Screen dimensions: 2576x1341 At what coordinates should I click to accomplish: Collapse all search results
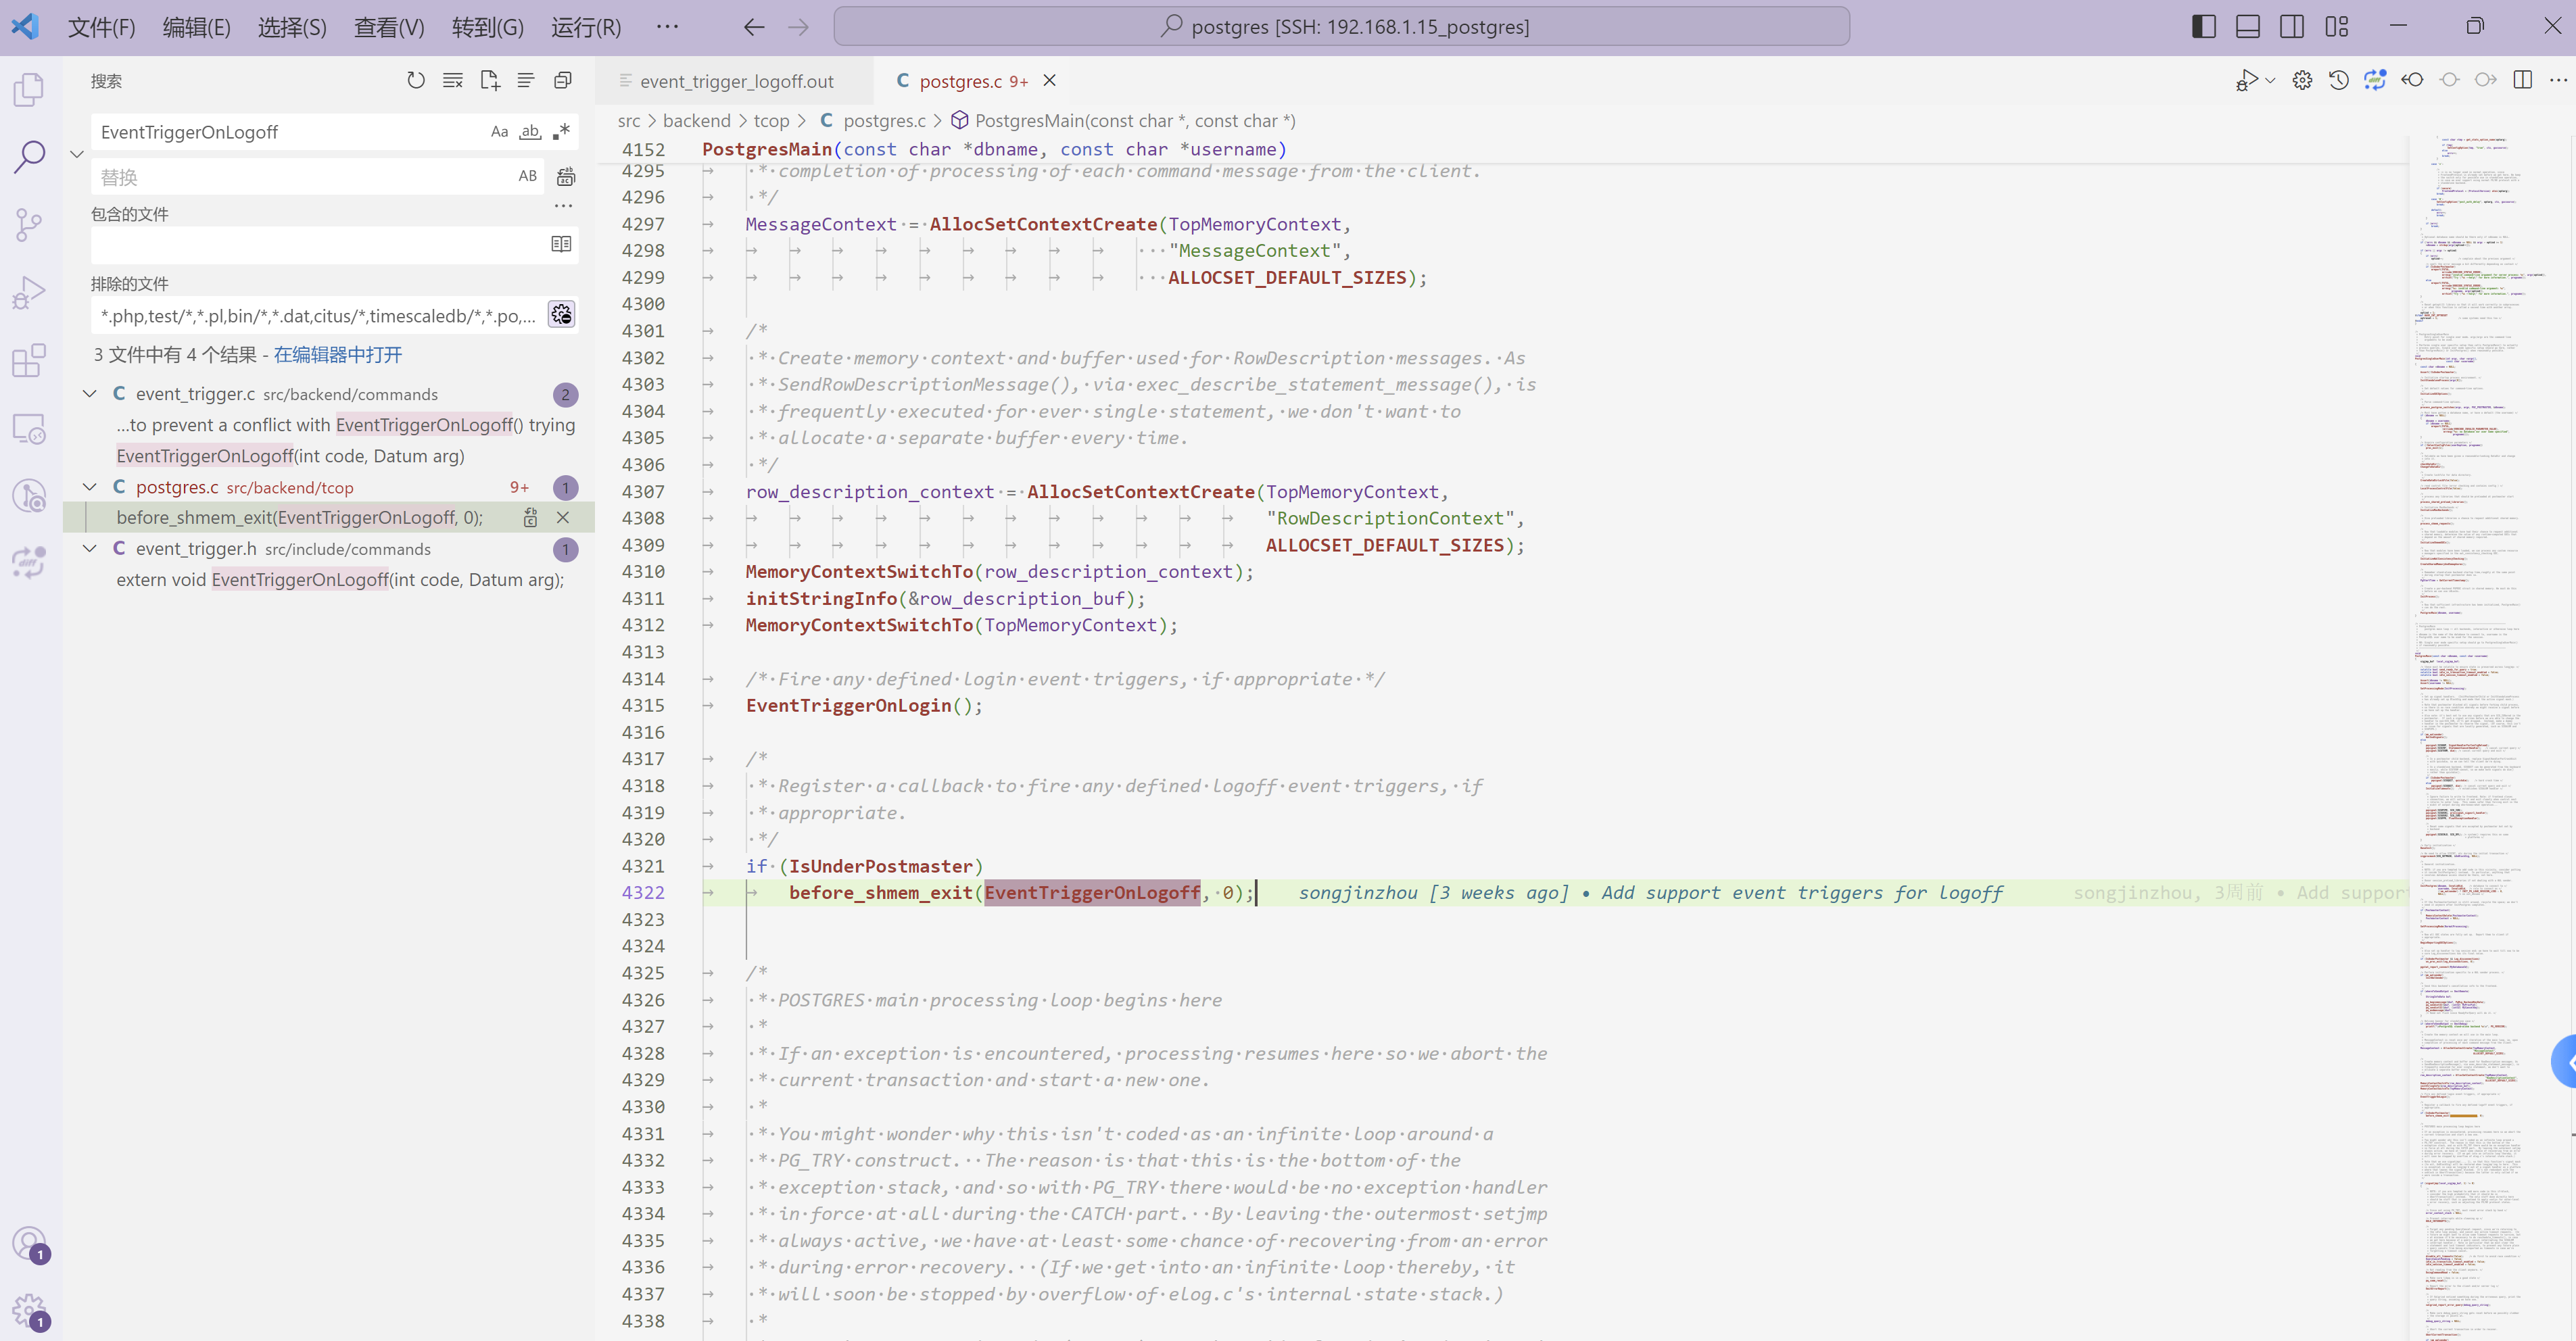pos(563,80)
